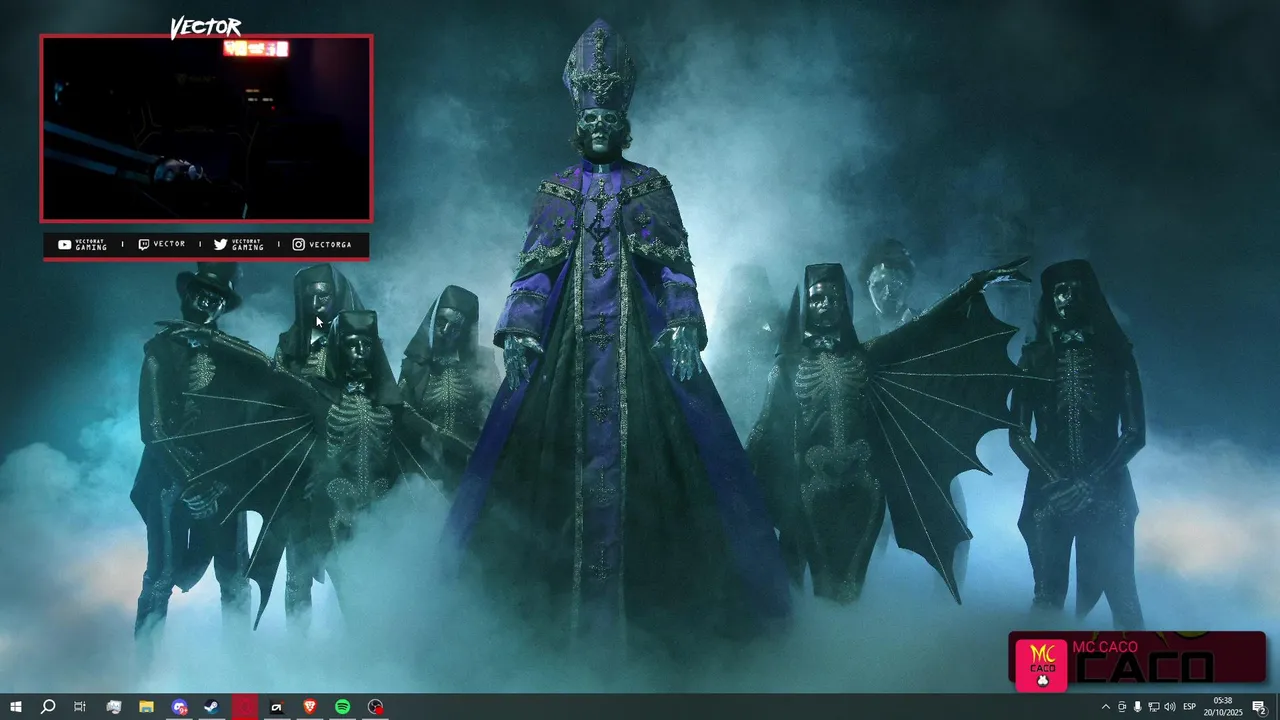Switch ESP input language indicator
1280x720 pixels.
[x=1190, y=707]
